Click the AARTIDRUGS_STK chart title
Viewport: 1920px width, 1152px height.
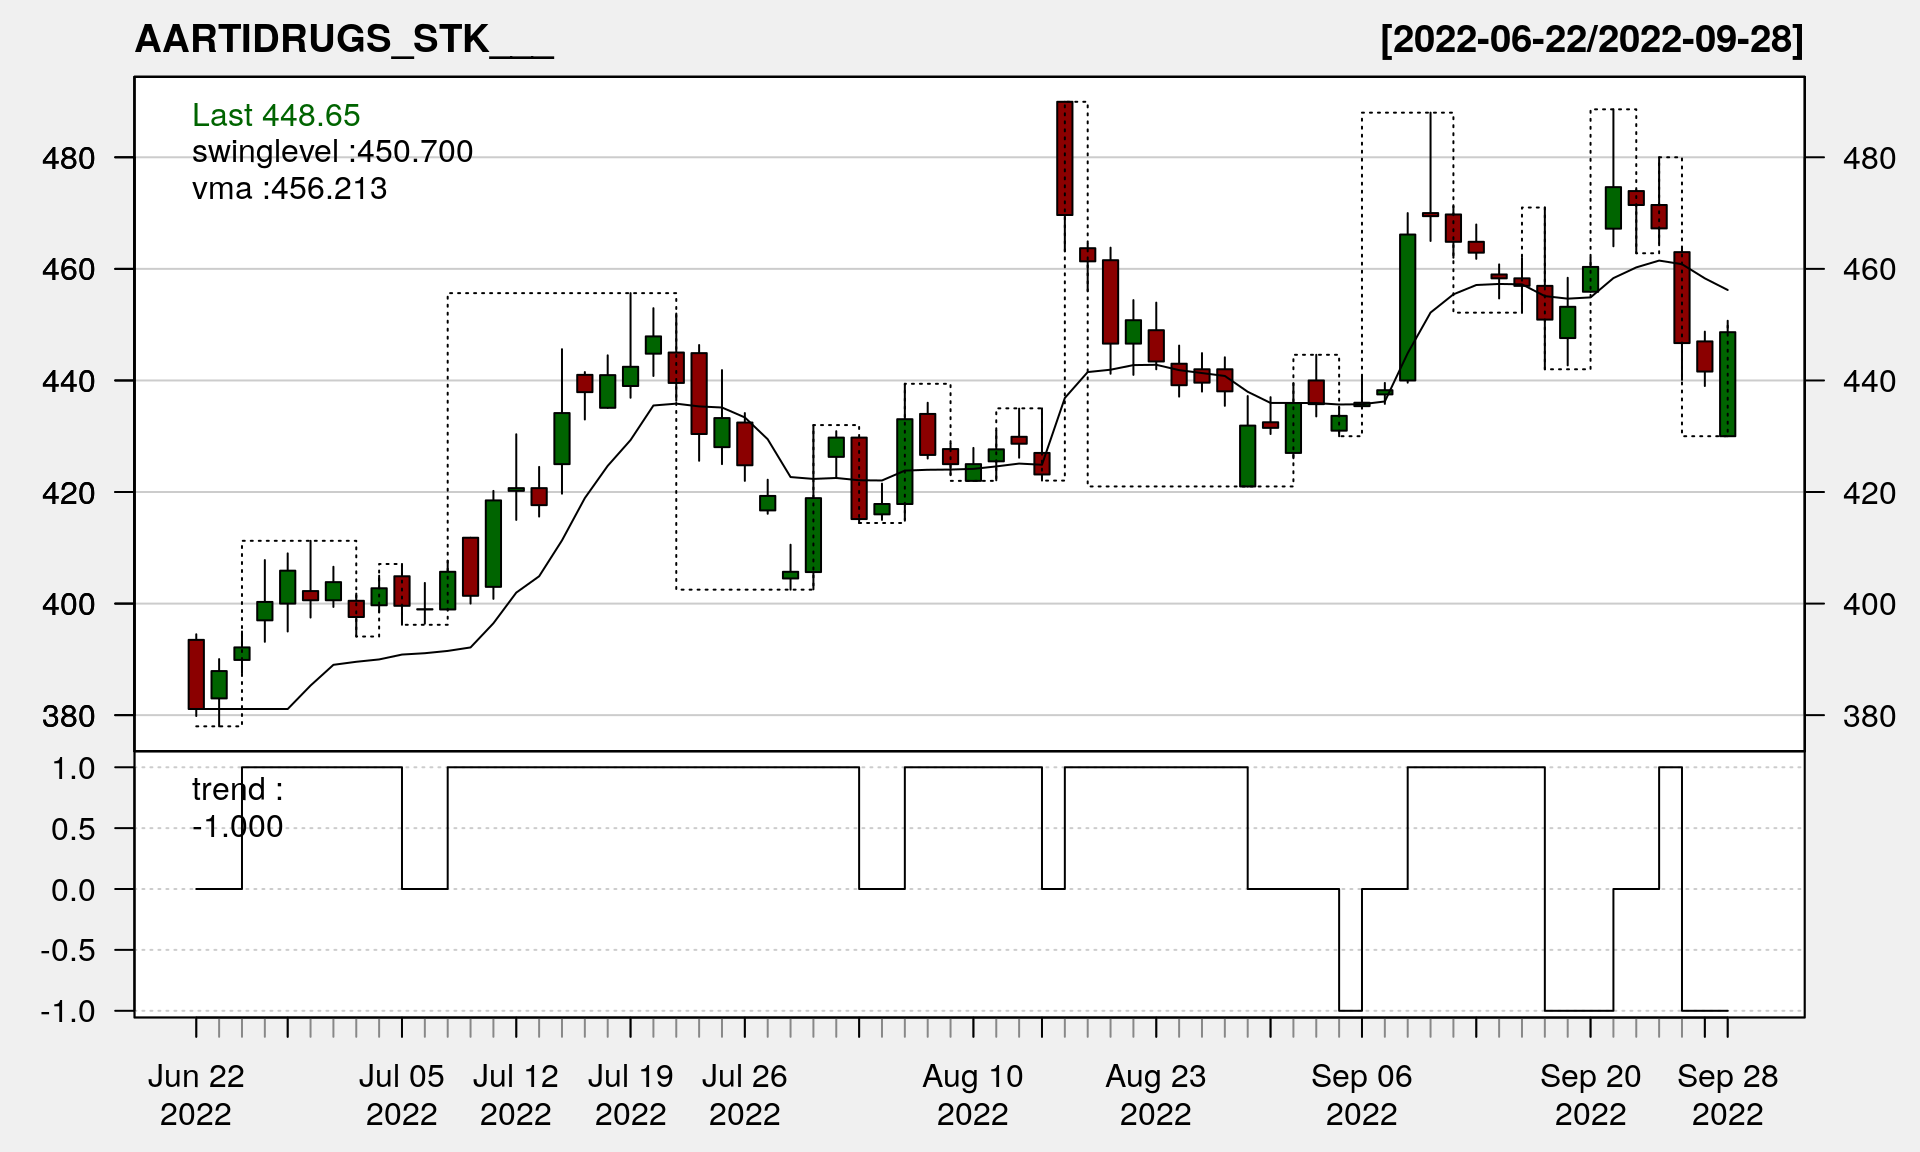pyautogui.click(x=343, y=40)
